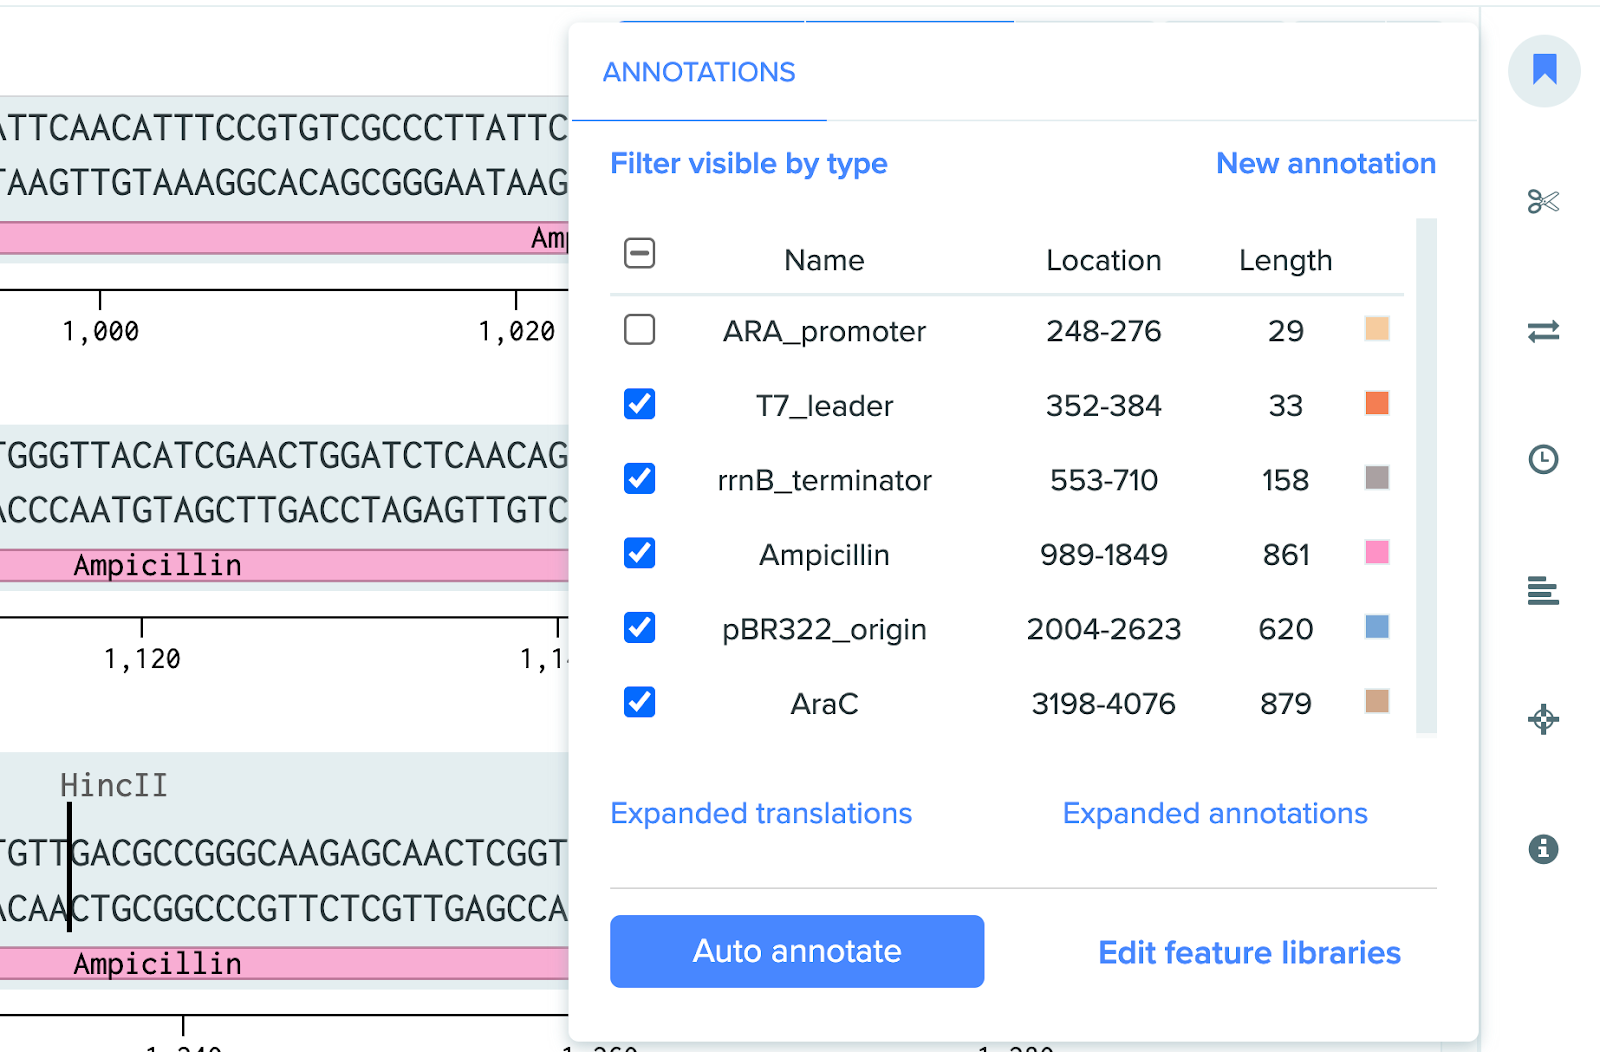Click the blue pBR322_origin color swatch
The width and height of the screenshot is (1600, 1052).
[1376, 627]
